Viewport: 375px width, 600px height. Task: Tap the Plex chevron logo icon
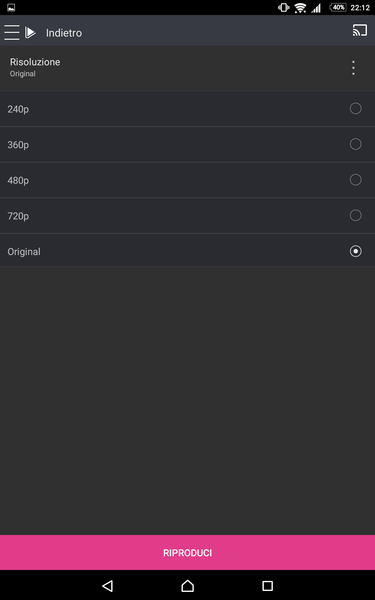30,33
